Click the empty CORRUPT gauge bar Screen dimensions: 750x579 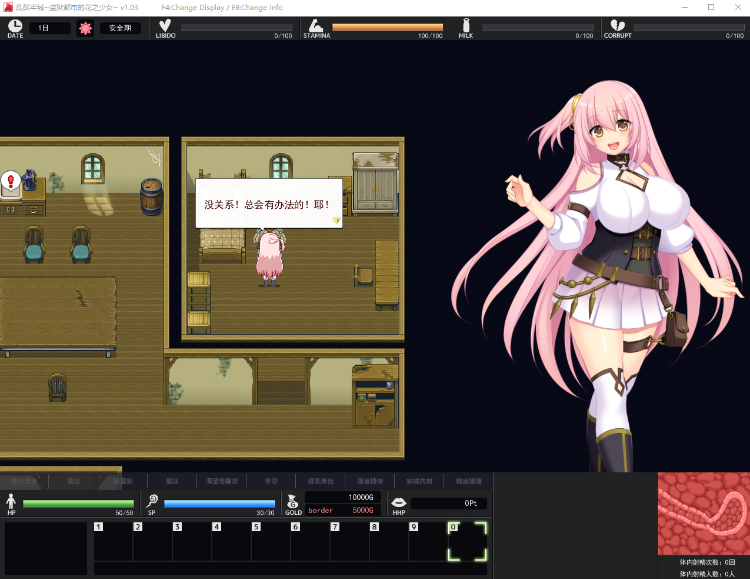tap(689, 27)
